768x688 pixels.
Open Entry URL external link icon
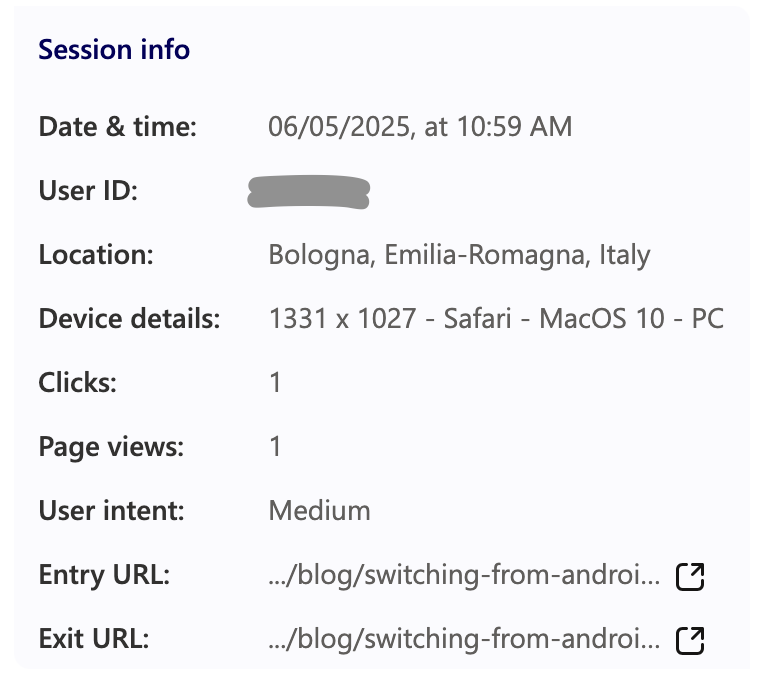(x=691, y=576)
